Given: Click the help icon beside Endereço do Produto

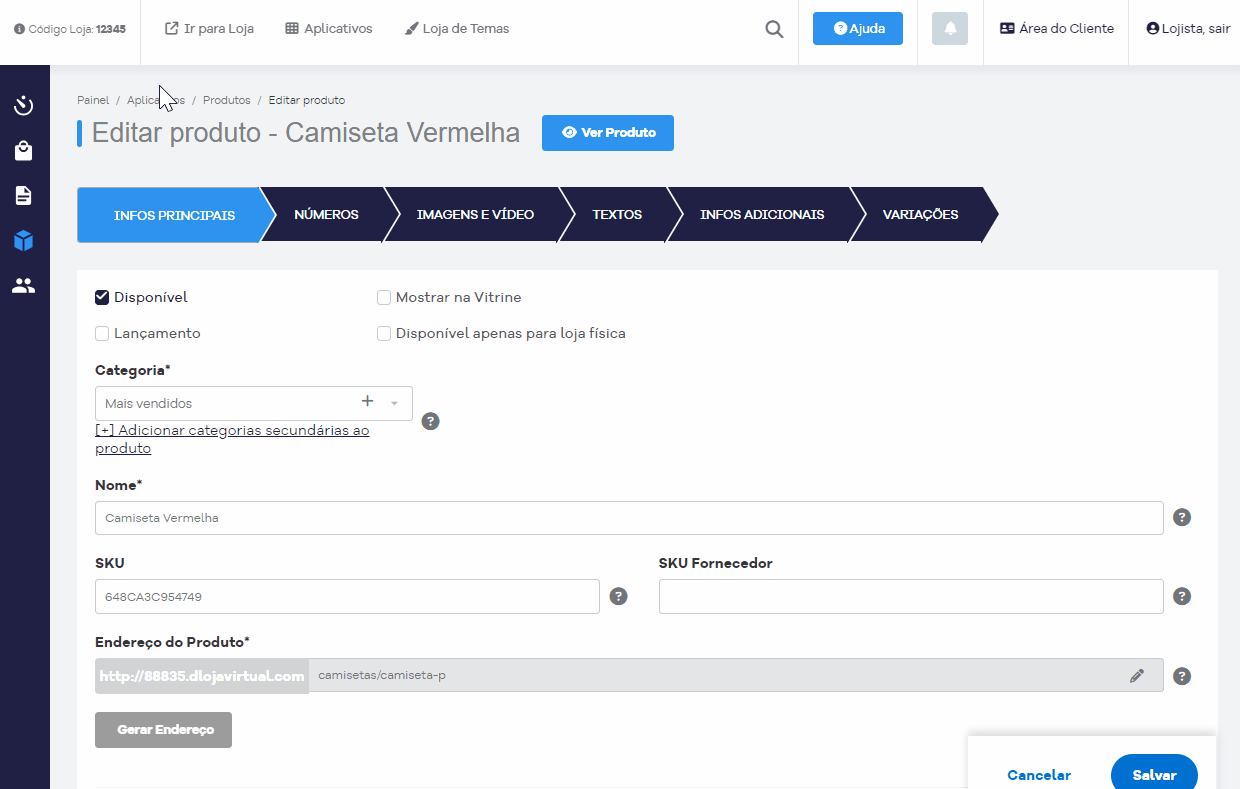Looking at the screenshot, I should tap(1182, 676).
